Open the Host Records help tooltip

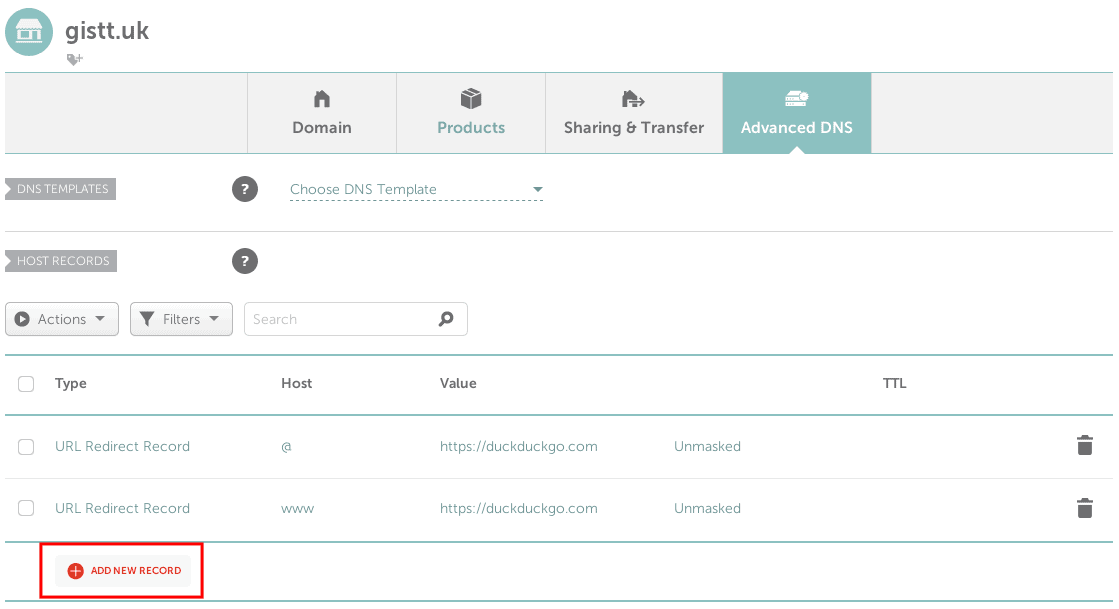[x=245, y=261]
